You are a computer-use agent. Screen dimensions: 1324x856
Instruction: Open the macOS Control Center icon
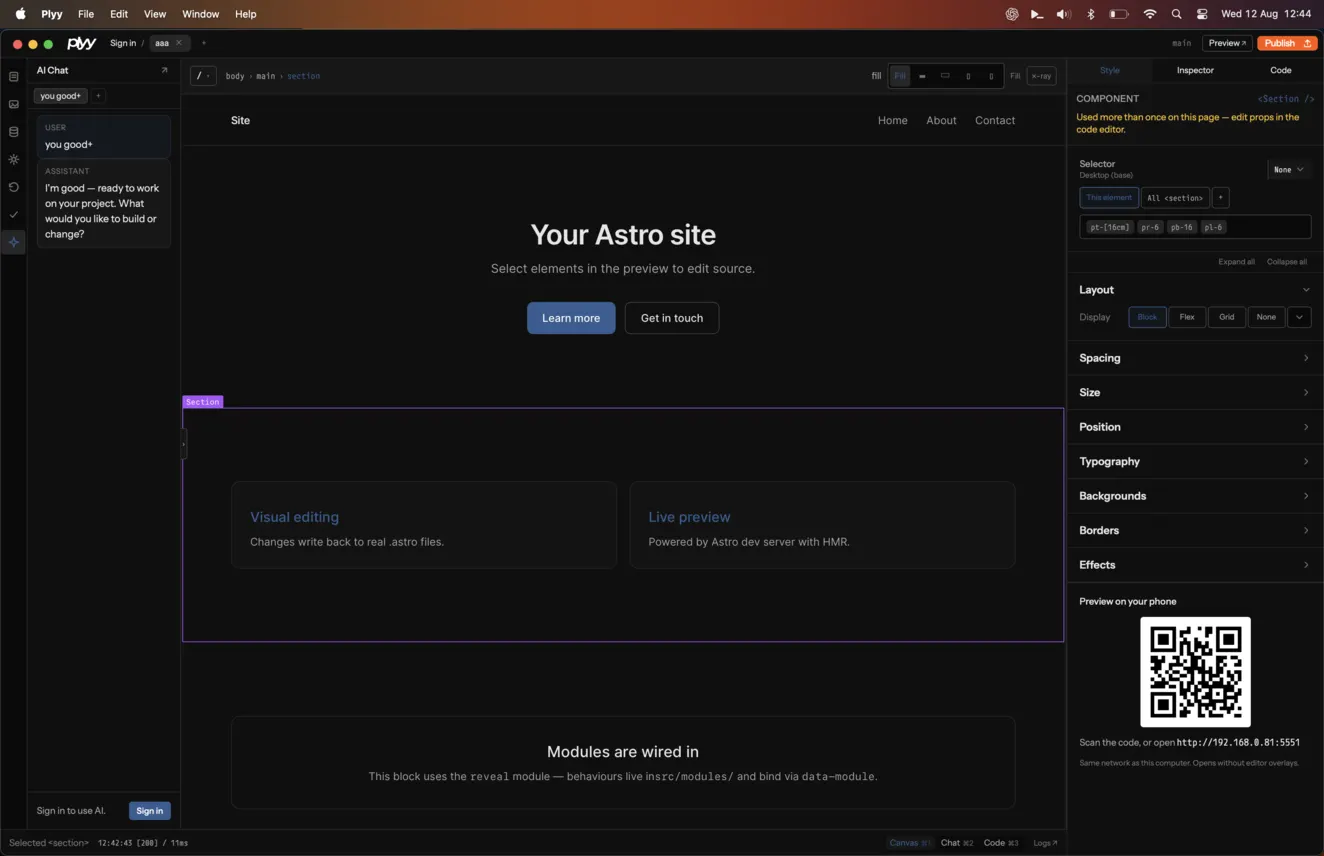pyautogui.click(x=1202, y=14)
